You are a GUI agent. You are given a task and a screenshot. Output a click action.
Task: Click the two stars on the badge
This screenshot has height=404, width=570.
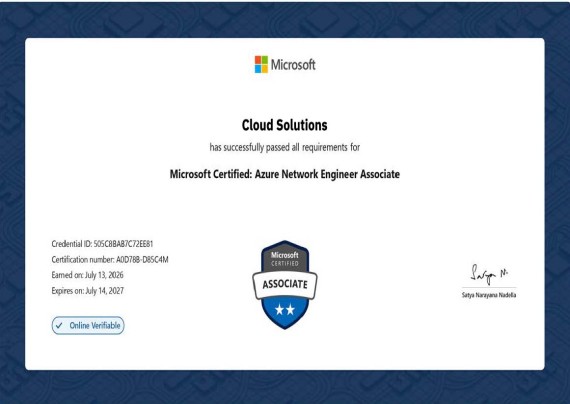[285, 310]
